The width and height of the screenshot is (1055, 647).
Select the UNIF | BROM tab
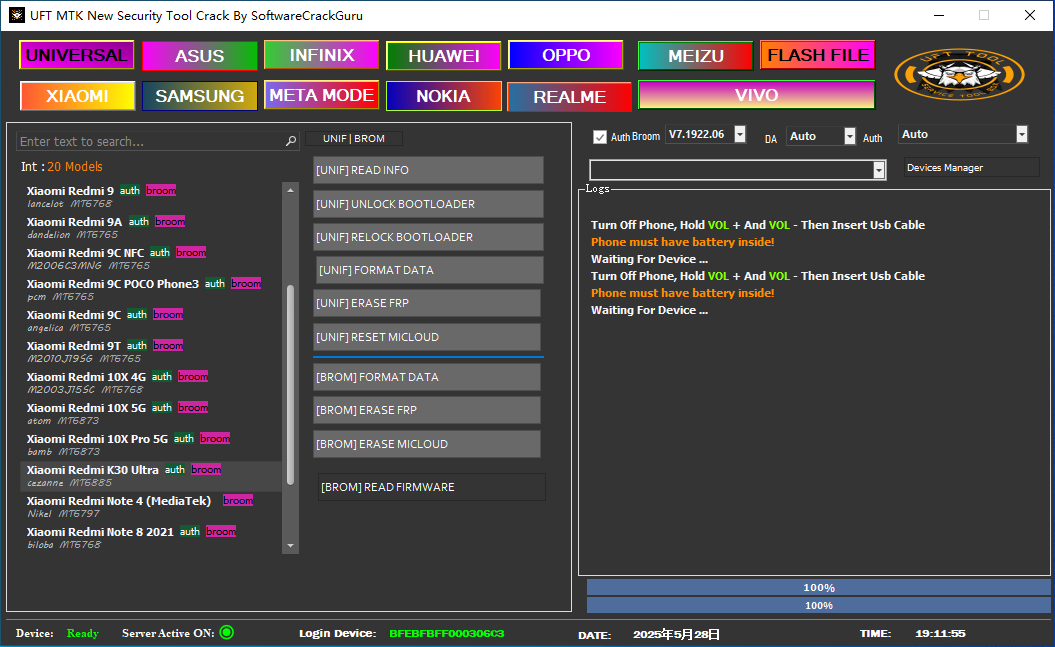point(354,139)
